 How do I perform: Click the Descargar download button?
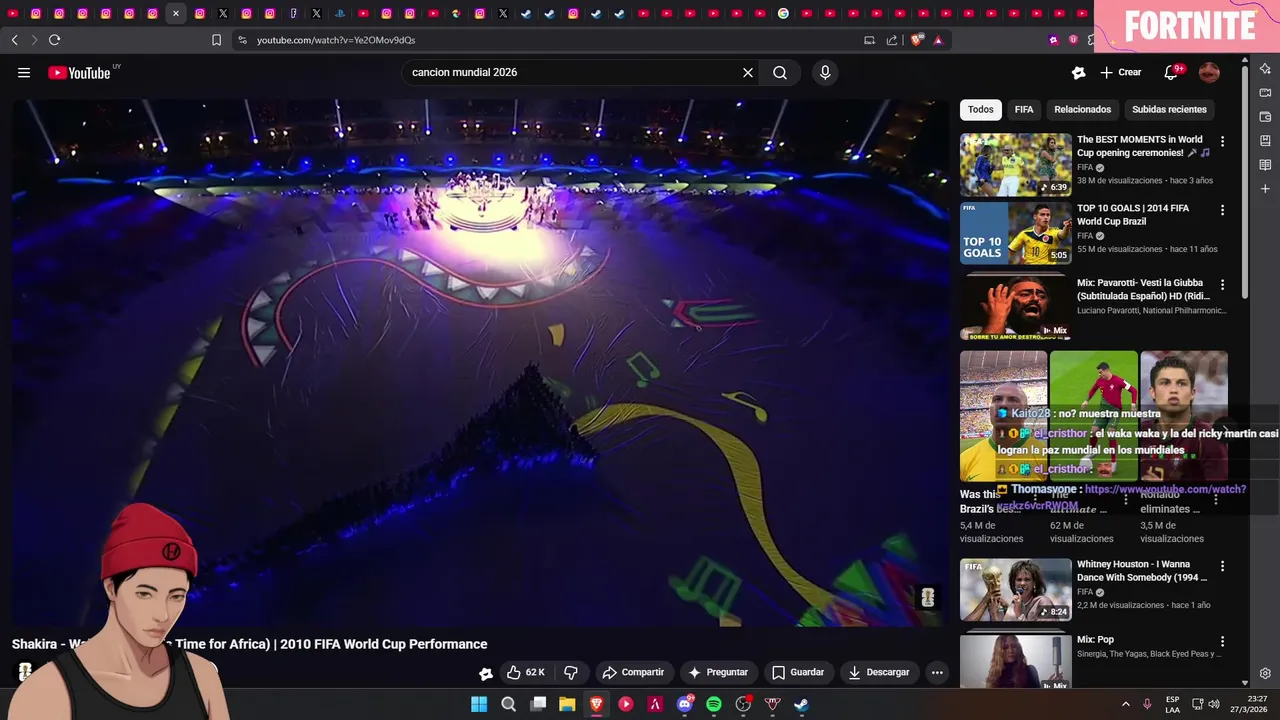pyautogui.click(x=879, y=673)
